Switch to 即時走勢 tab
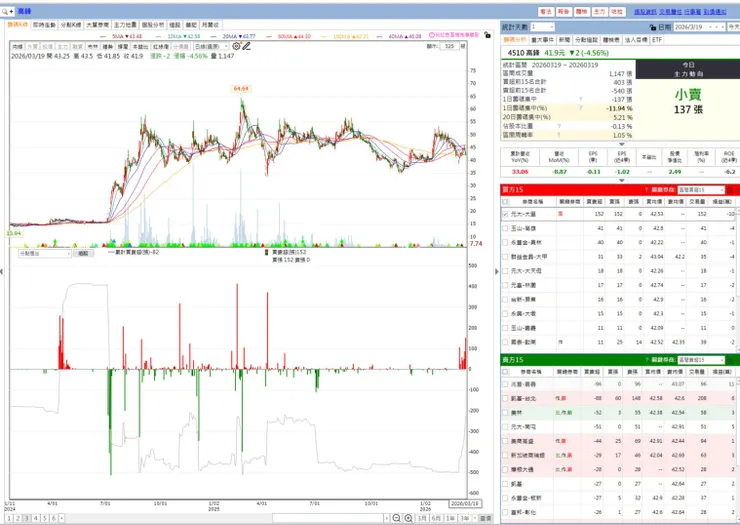Screen dimensions: 740x525 coord(44,25)
